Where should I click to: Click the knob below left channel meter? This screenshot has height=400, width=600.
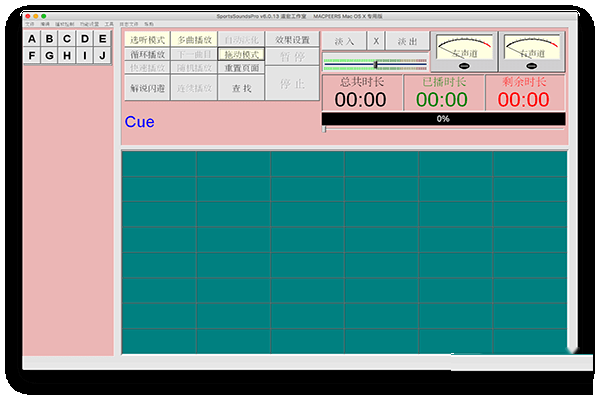(464, 66)
